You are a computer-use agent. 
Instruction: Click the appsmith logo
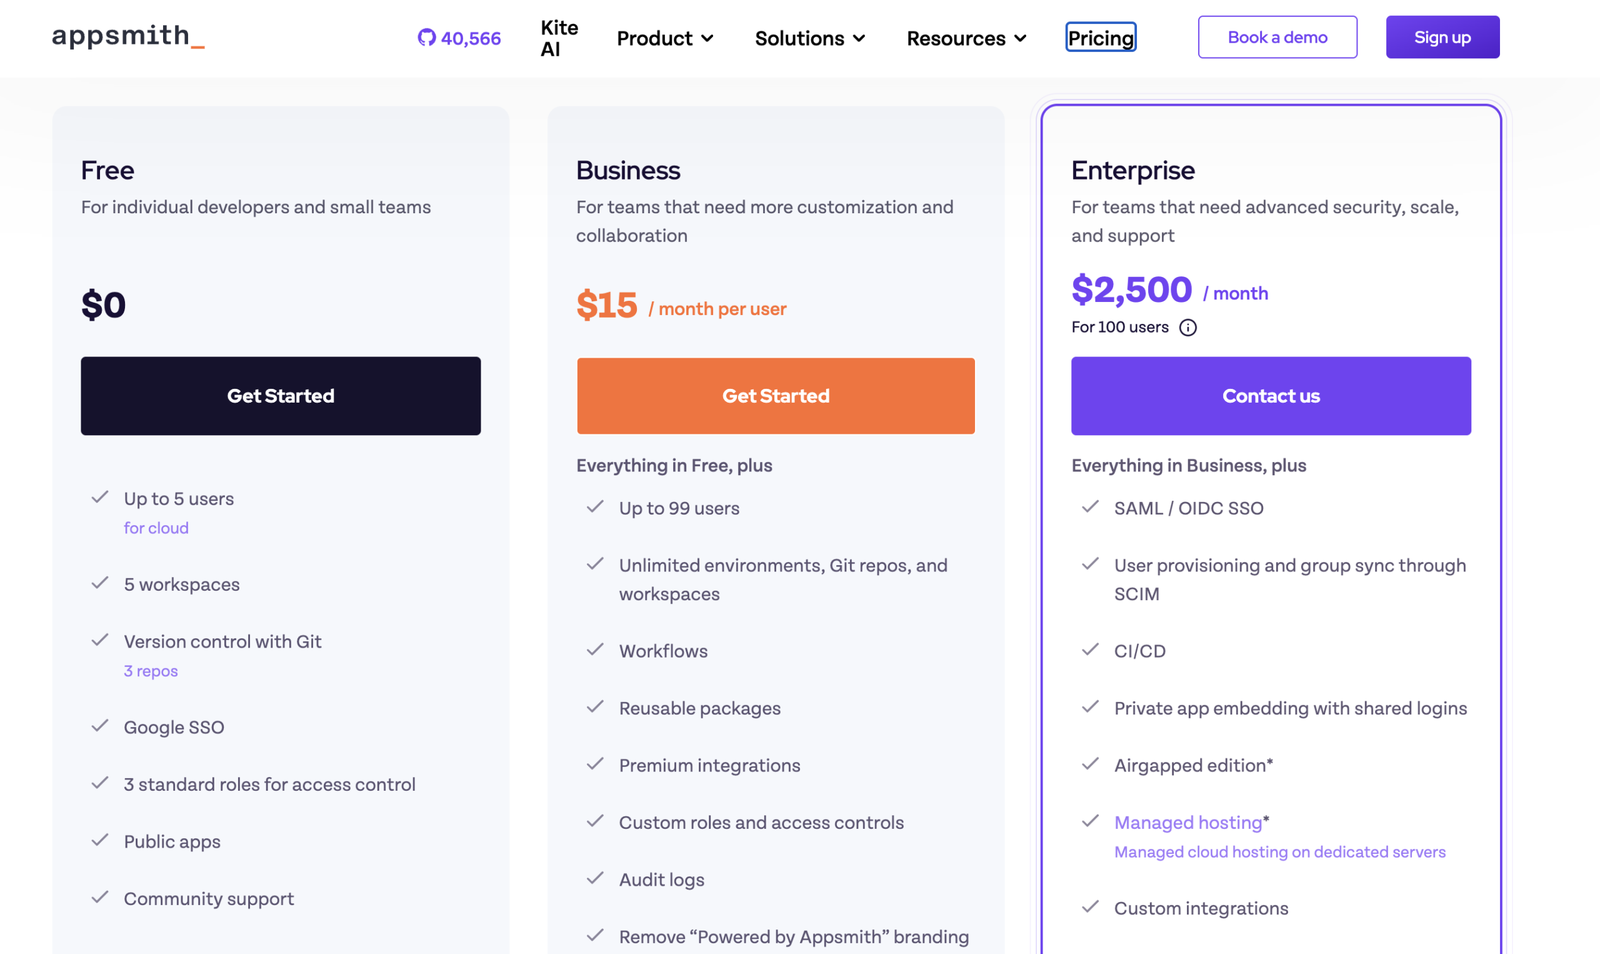pyautogui.click(x=128, y=37)
